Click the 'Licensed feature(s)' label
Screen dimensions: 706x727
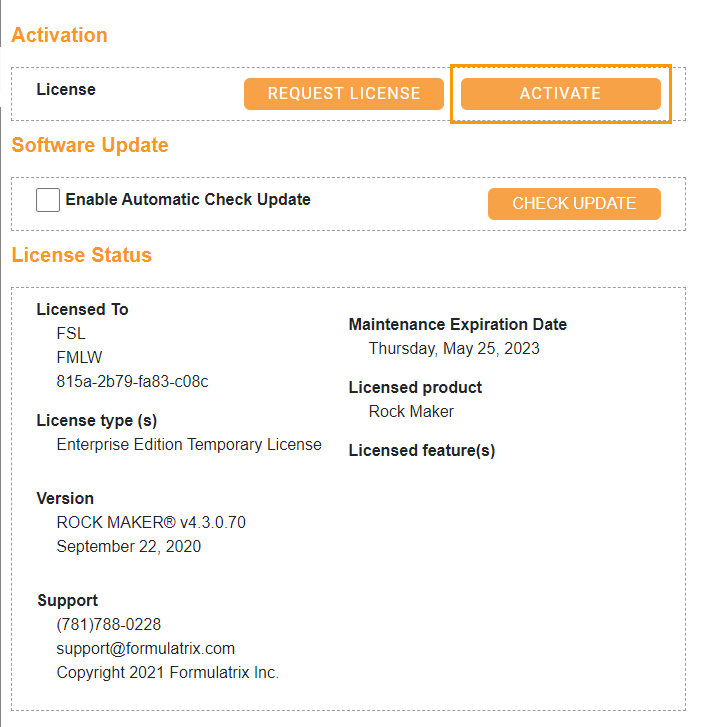(422, 450)
